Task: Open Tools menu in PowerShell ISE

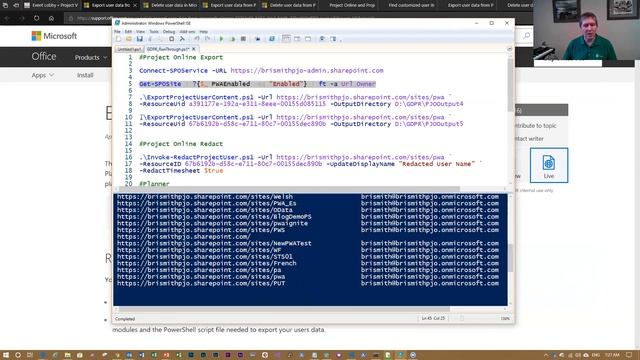Action: [154, 31]
